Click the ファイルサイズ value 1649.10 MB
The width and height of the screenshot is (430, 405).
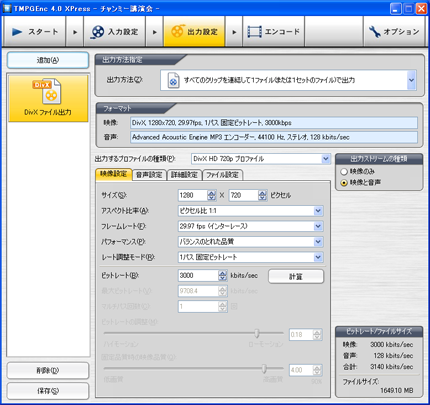pos(397,390)
